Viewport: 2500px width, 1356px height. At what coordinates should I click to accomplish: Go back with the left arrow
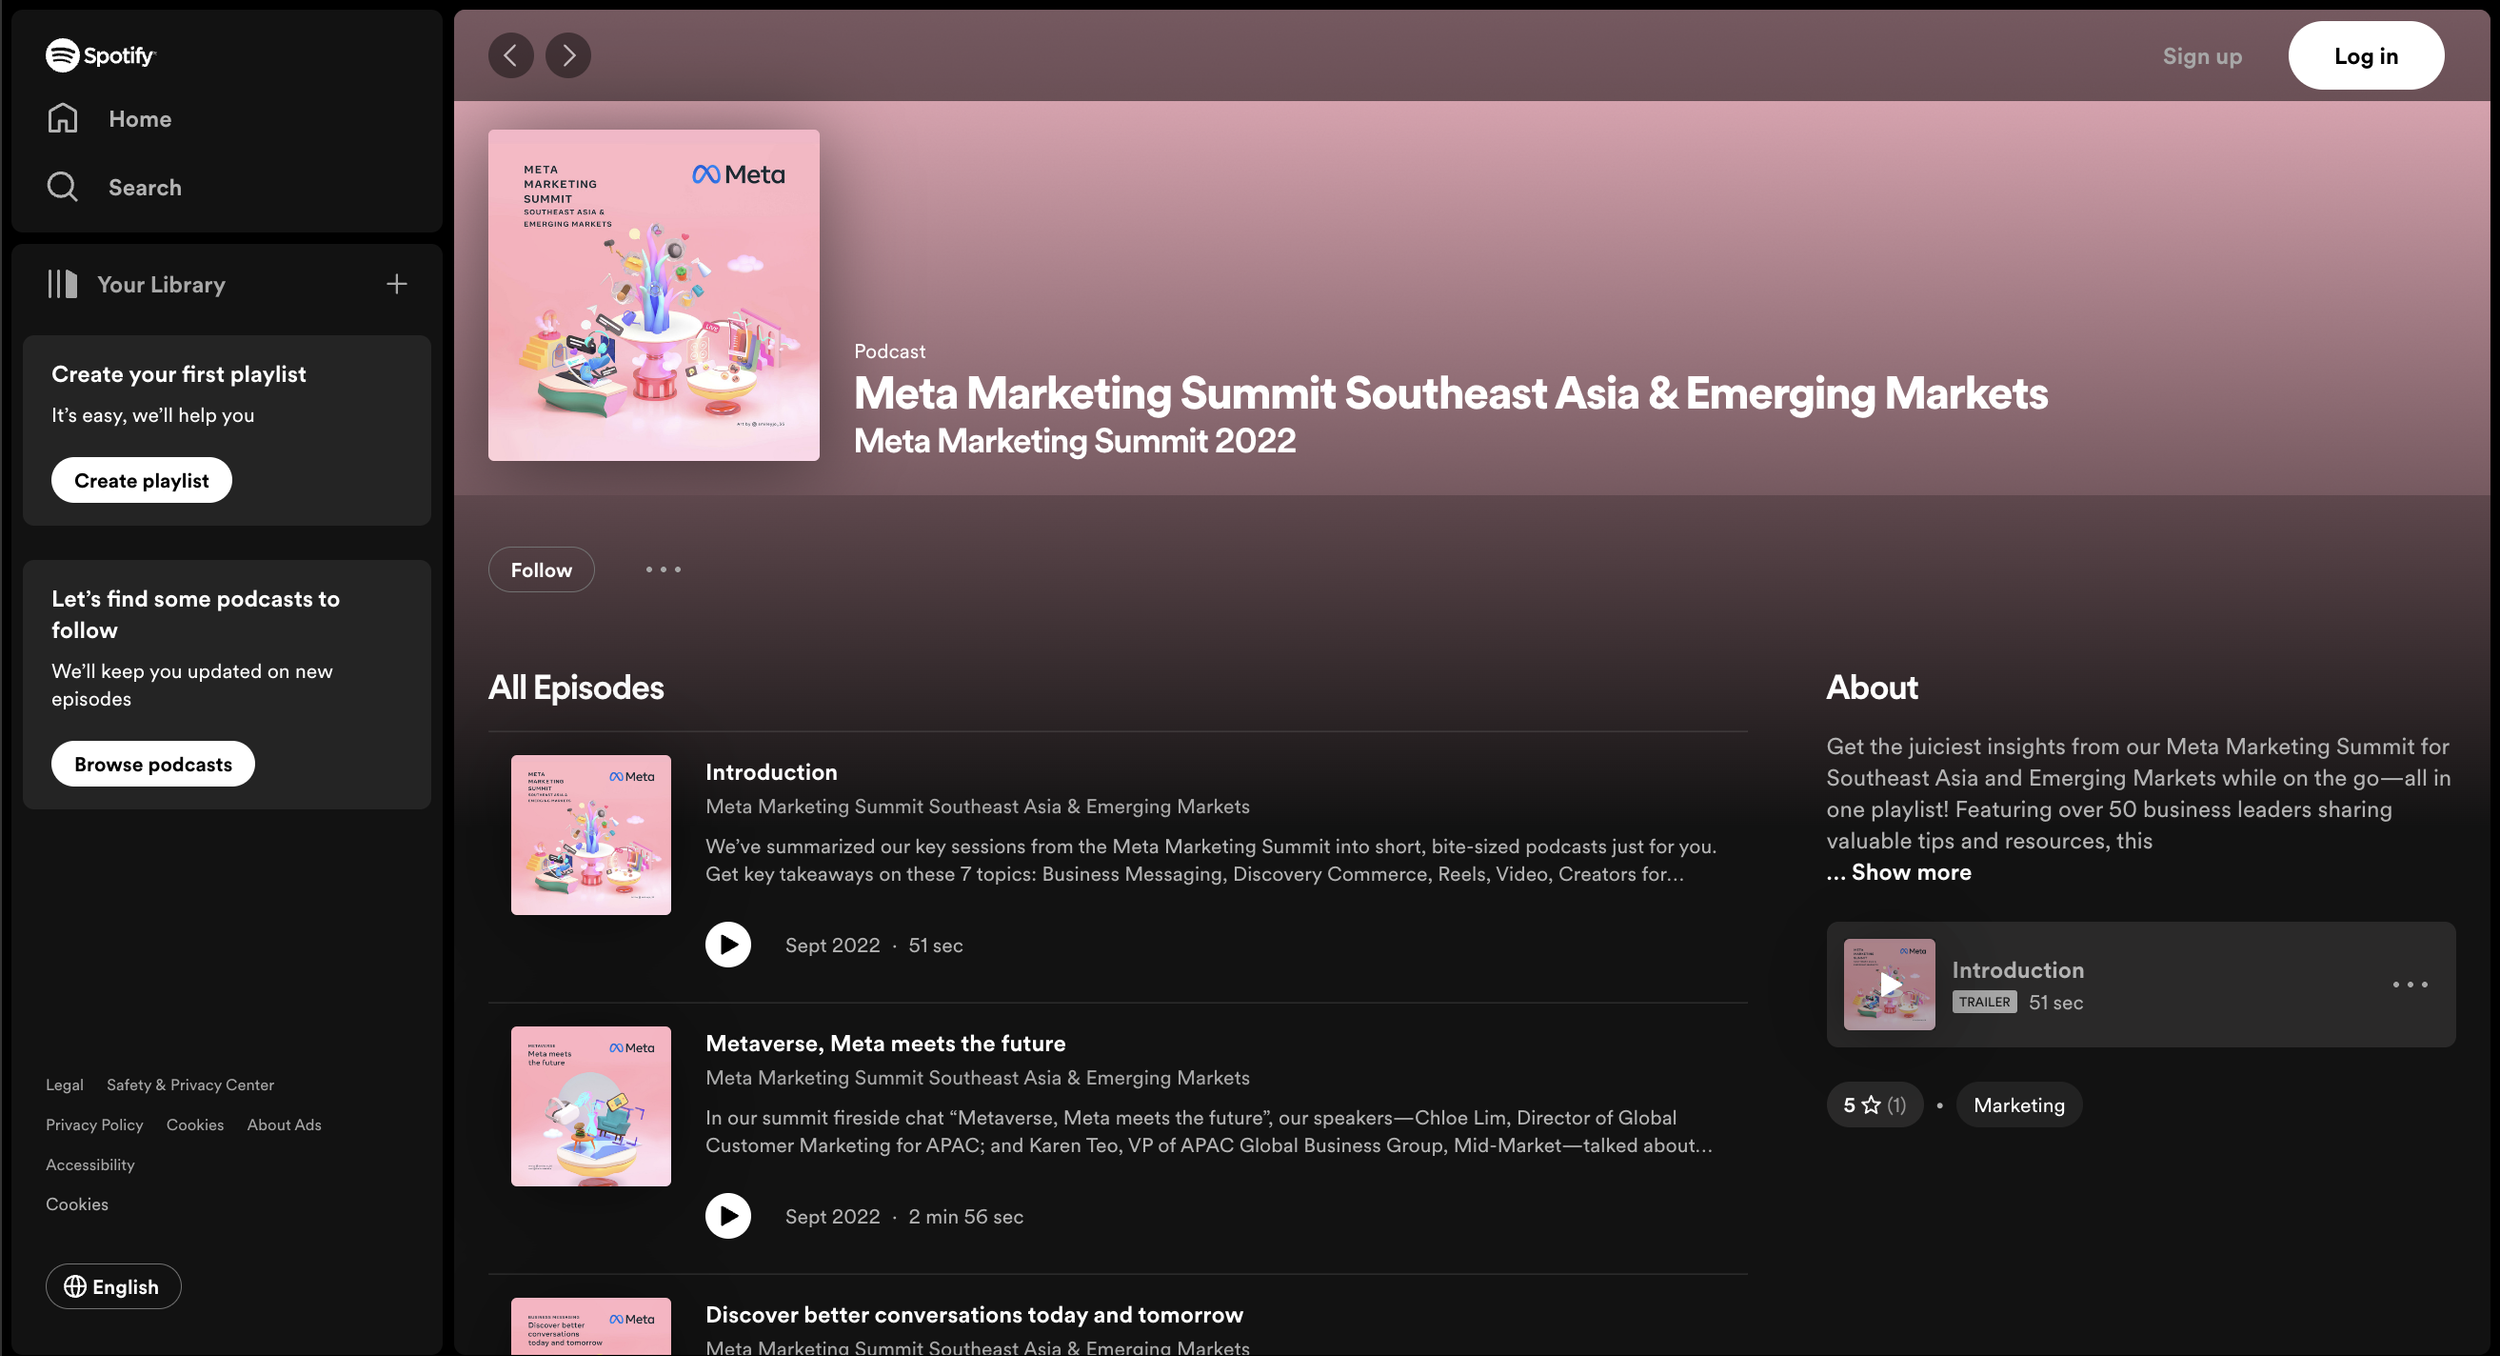(510, 55)
